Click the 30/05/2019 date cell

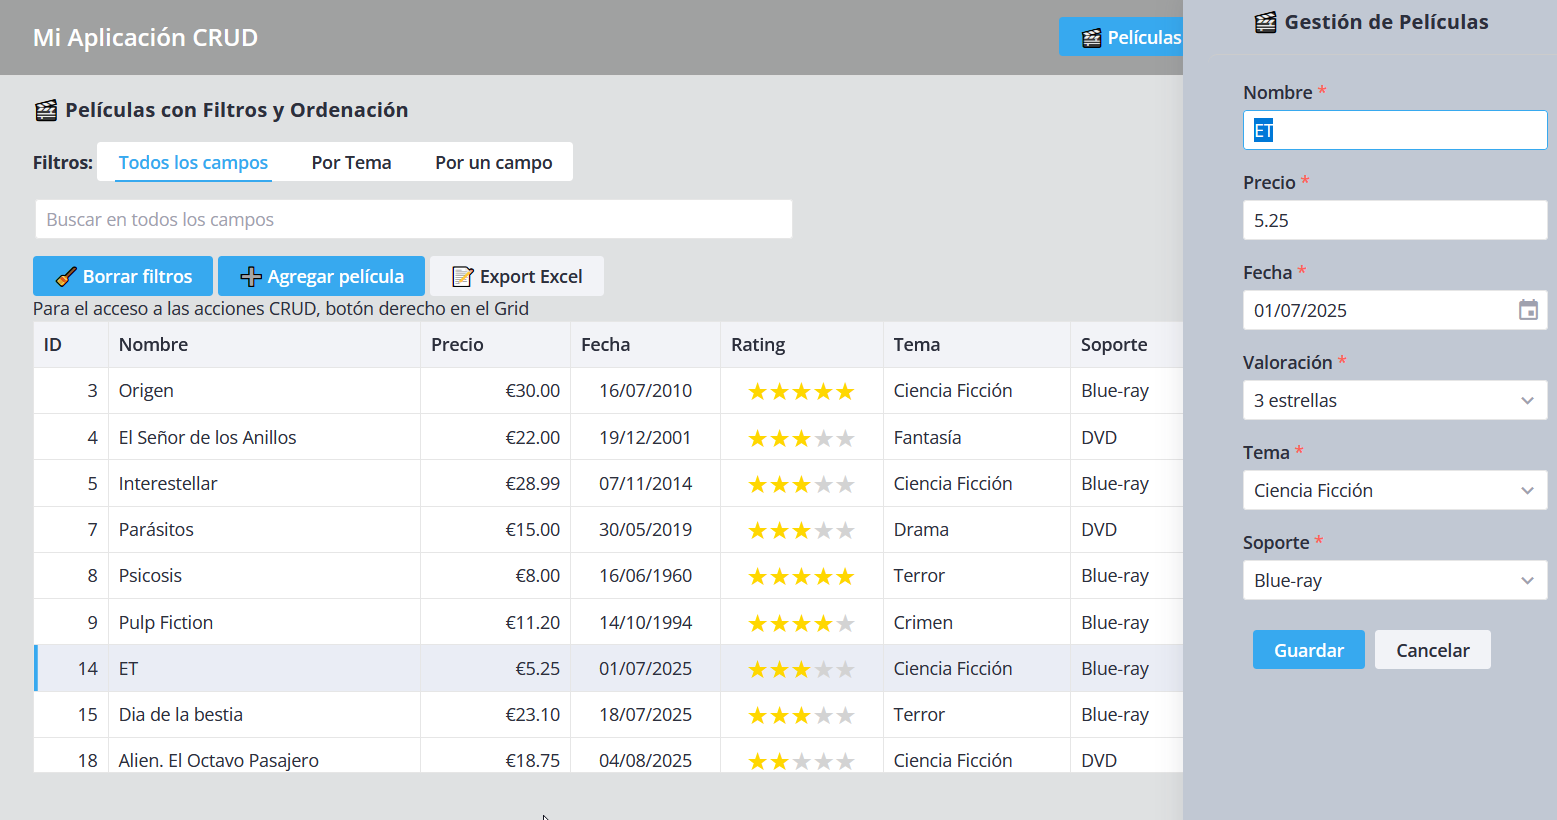(x=645, y=529)
